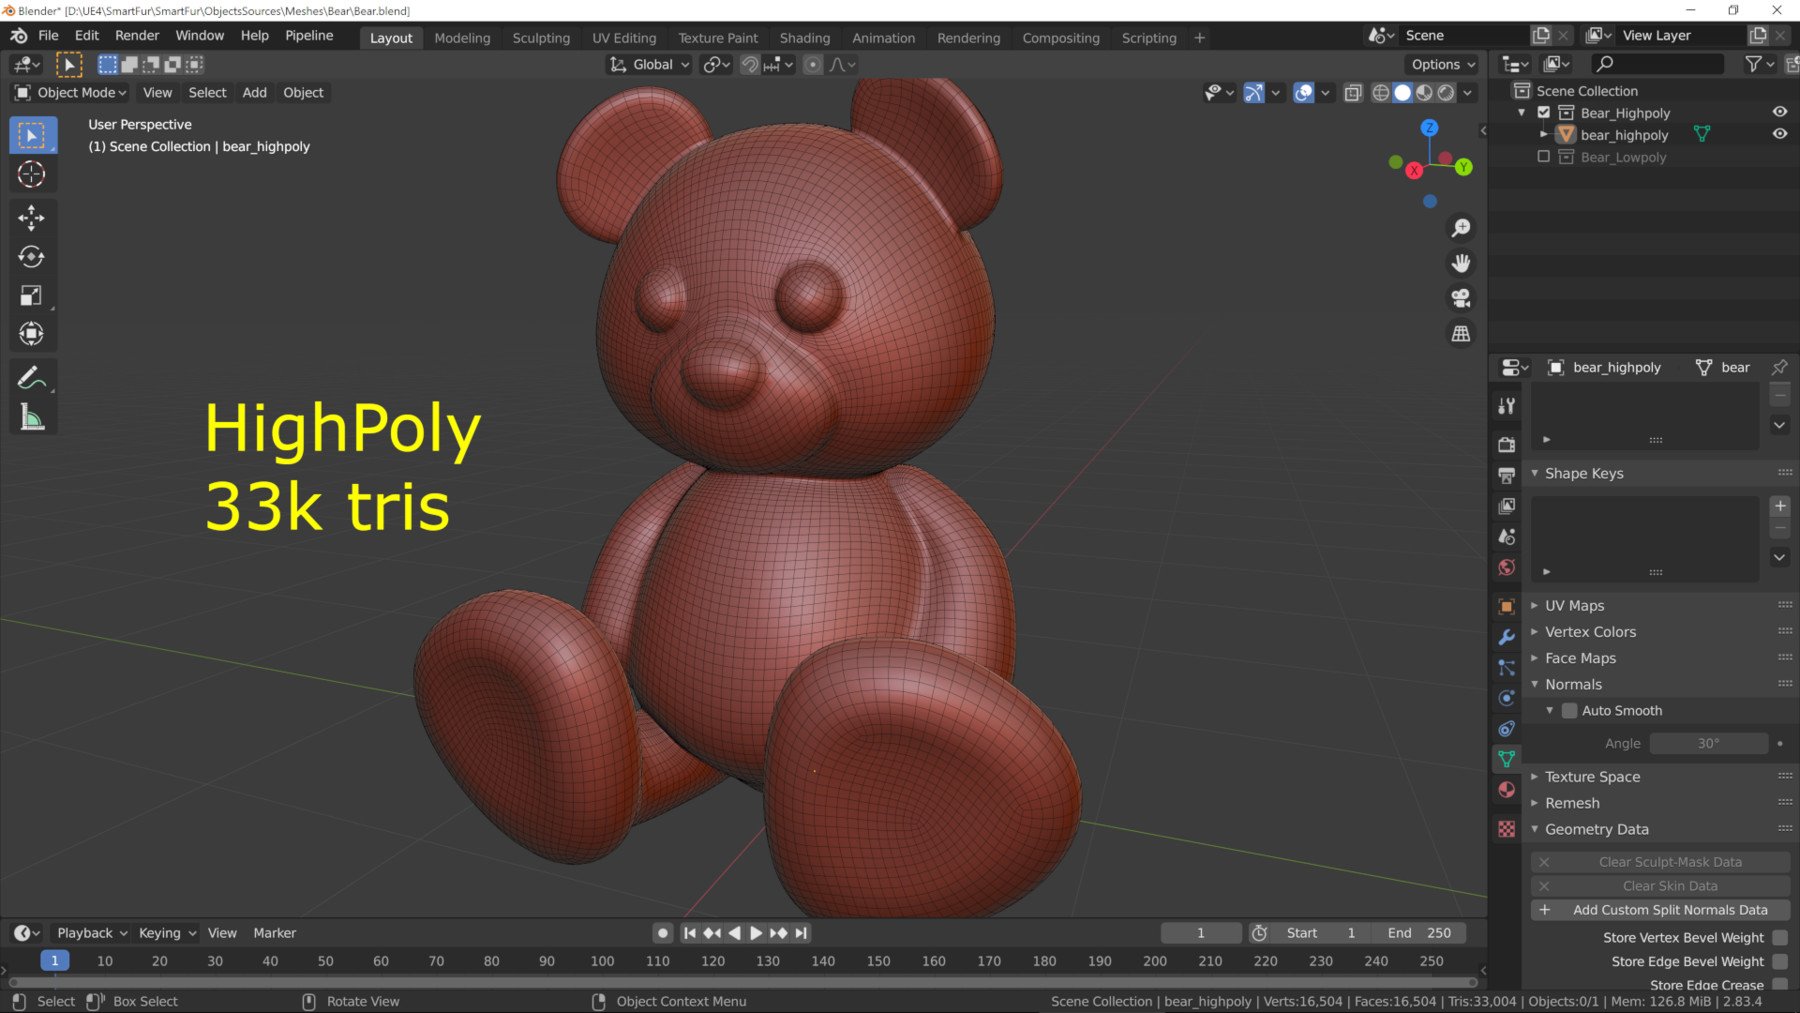Pick the Annotate pencil tool

(32, 378)
